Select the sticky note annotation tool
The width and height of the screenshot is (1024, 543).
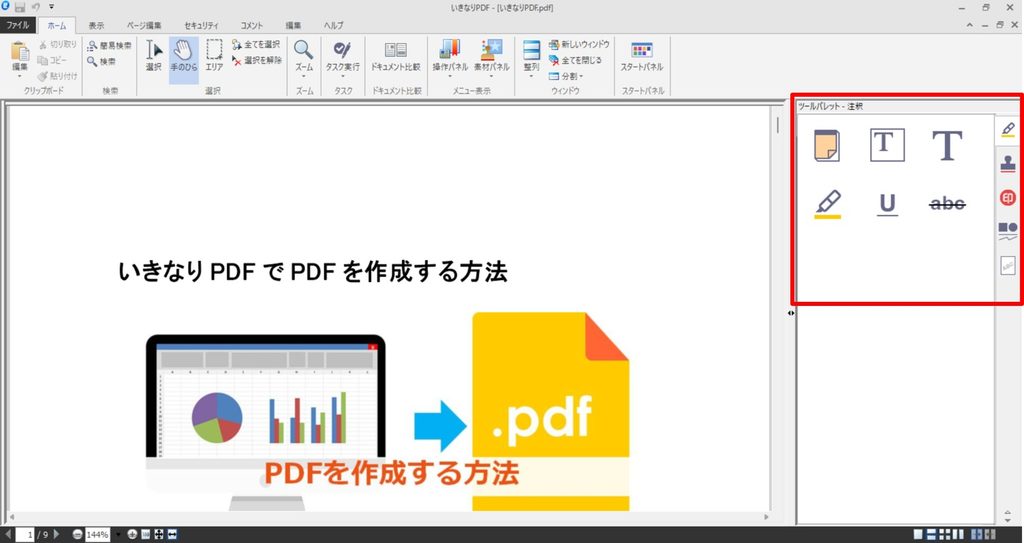(x=827, y=145)
